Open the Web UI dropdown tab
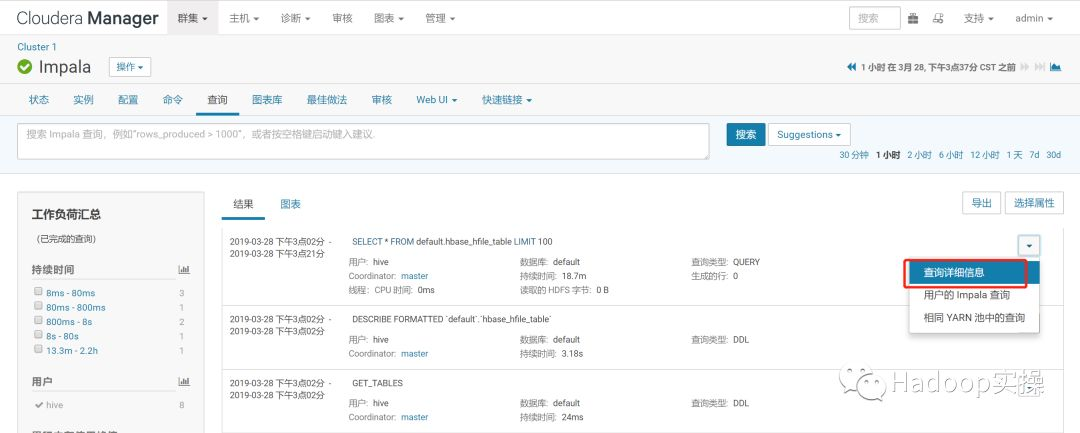Screen dimensions: 1080x433 (436, 100)
